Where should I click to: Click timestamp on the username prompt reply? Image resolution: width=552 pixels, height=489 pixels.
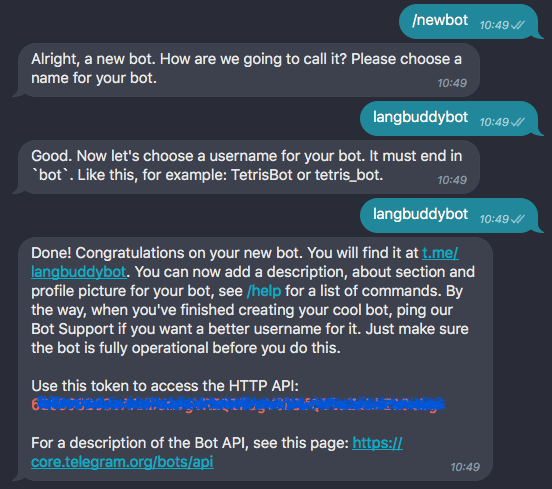[452, 180]
